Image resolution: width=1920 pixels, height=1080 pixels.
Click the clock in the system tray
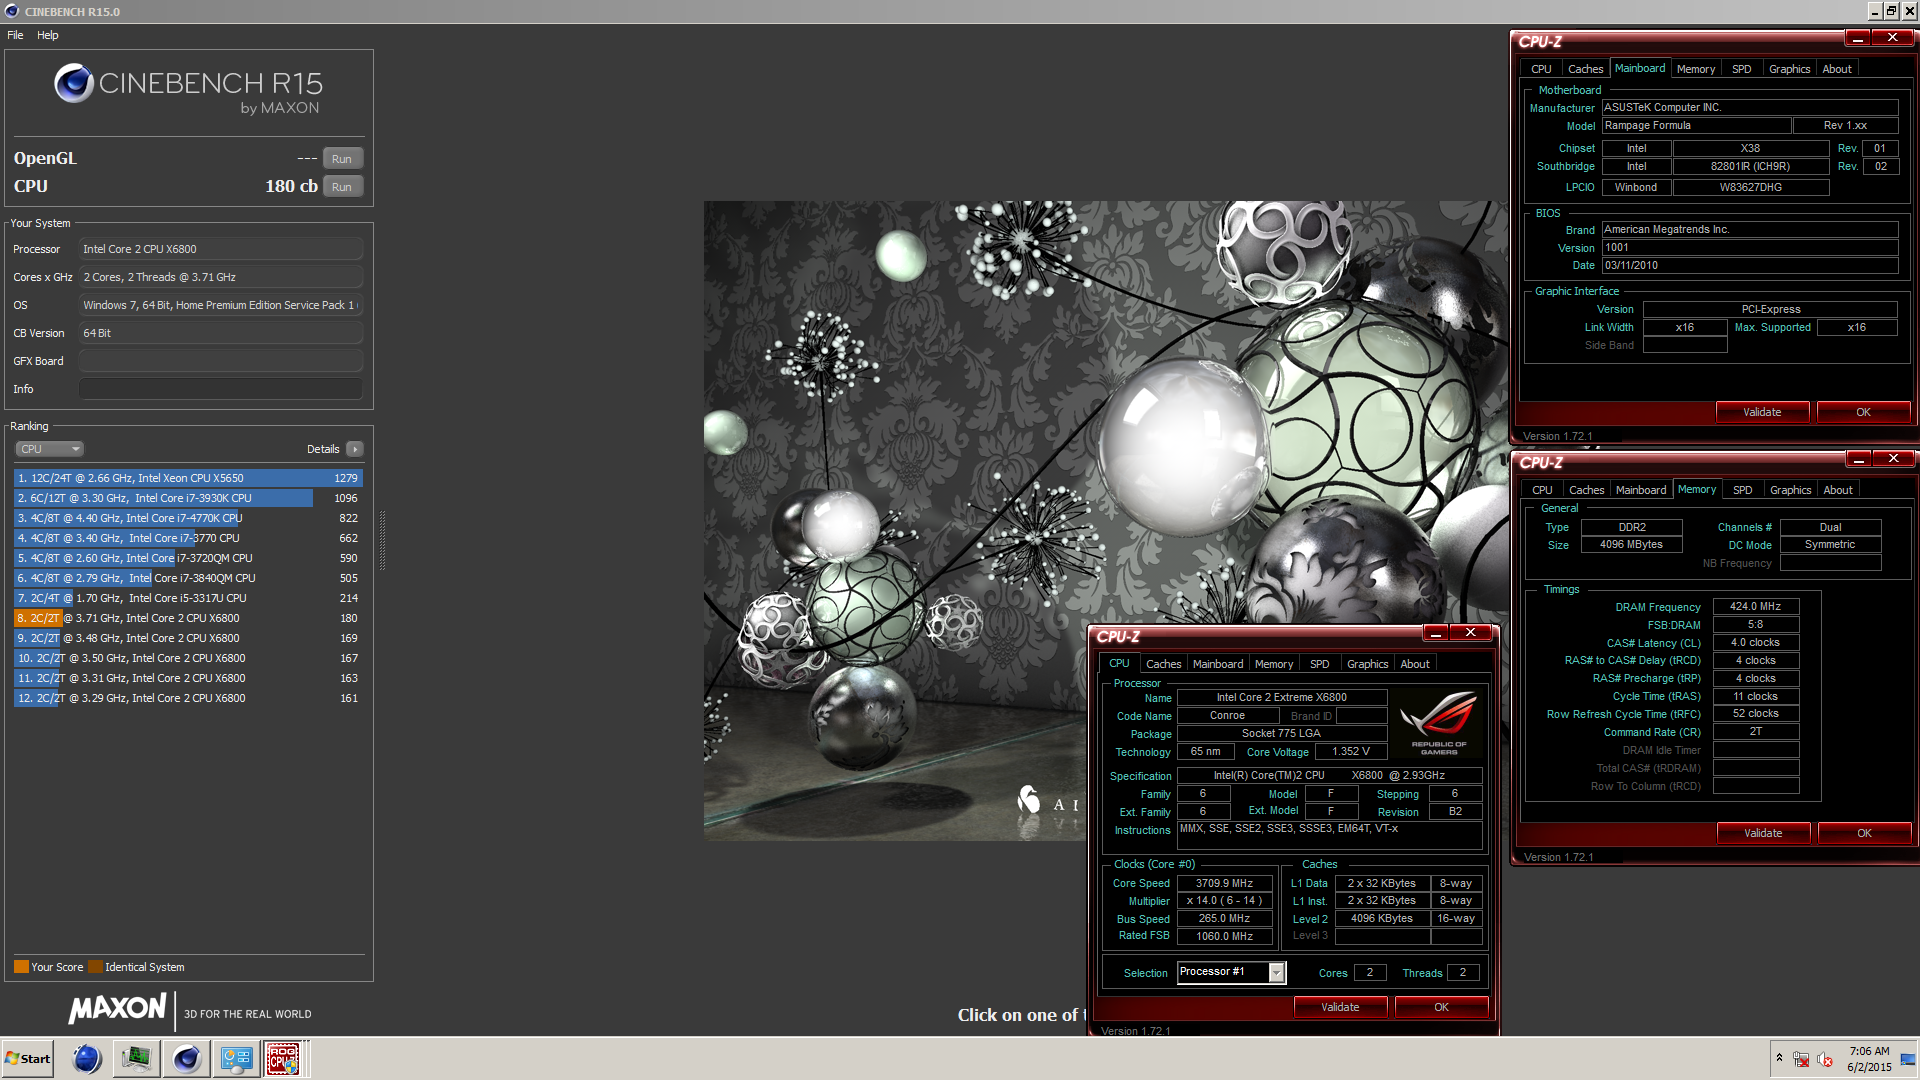(x=1869, y=1059)
